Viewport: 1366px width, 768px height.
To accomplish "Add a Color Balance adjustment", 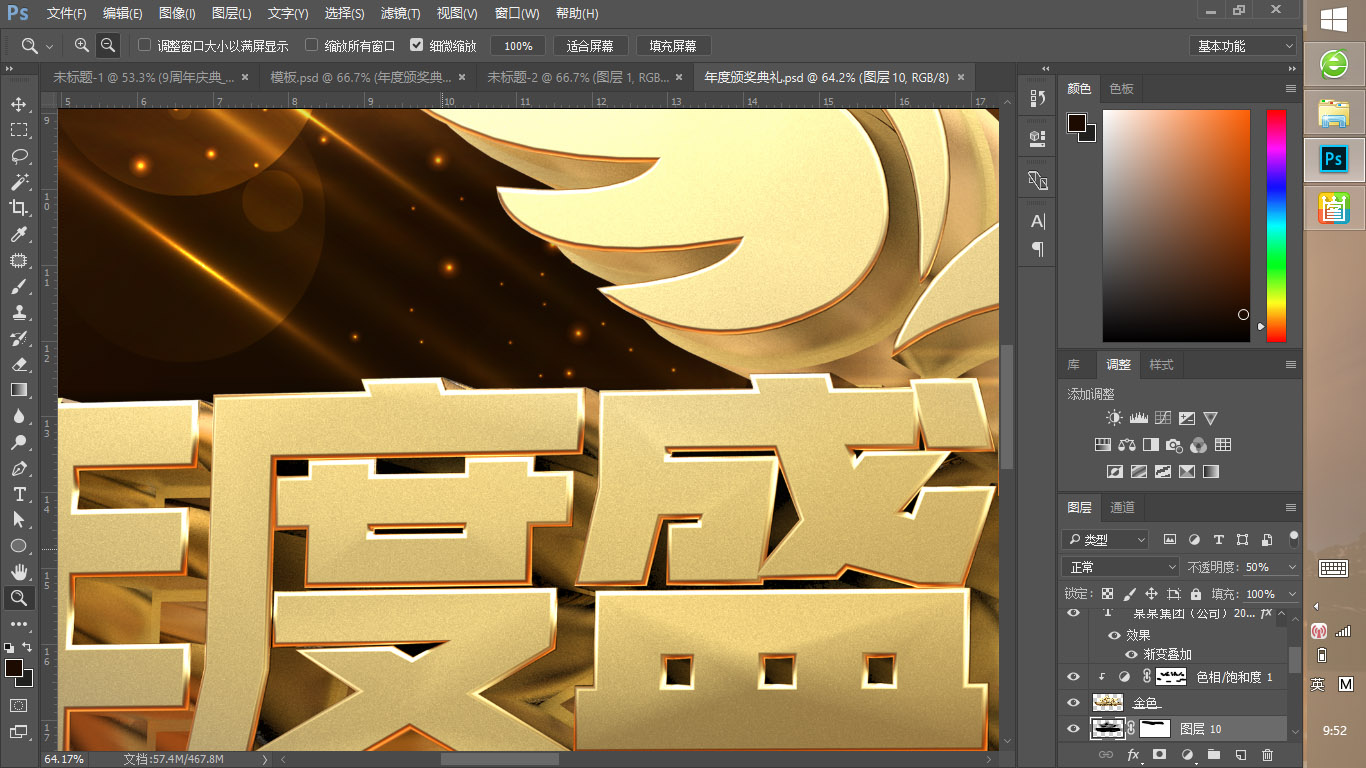I will click(1126, 445).
